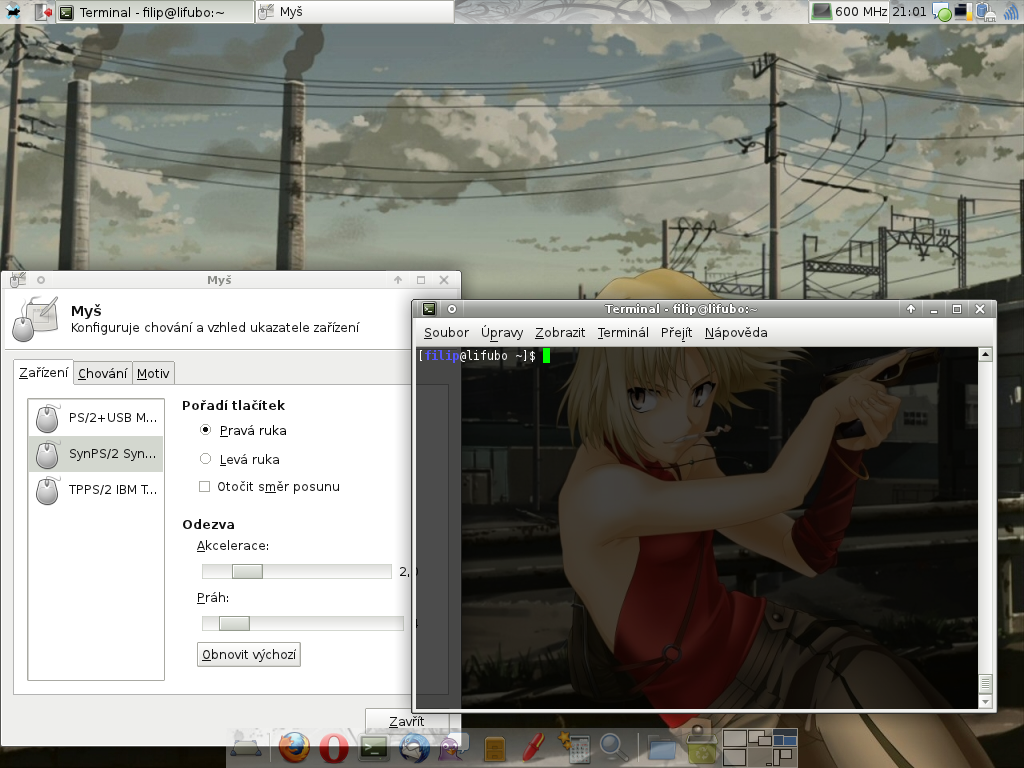The width and height of the screenshot is (1024, 768).
Task: Click the 21:01 clock in panel
Action: [x=909, y=12]
